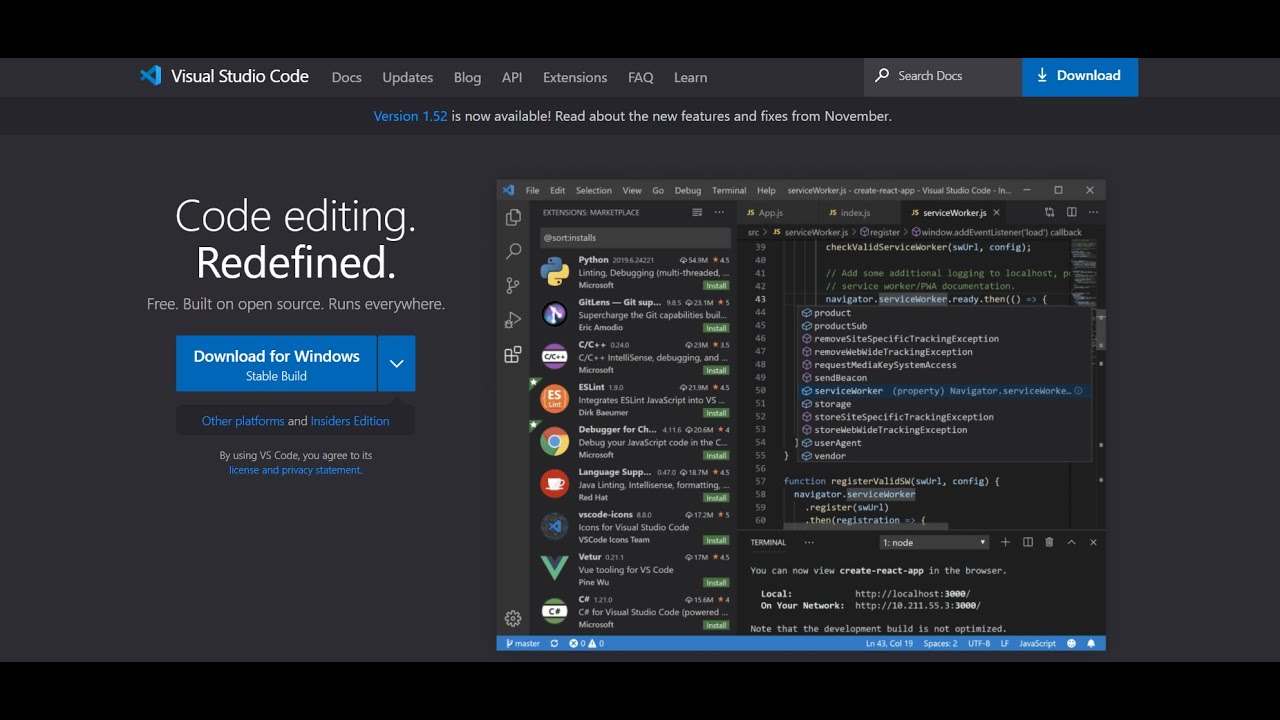Screen dimensions: 1280x720
Task: Open the API nav item
Action: coord(512,77)
